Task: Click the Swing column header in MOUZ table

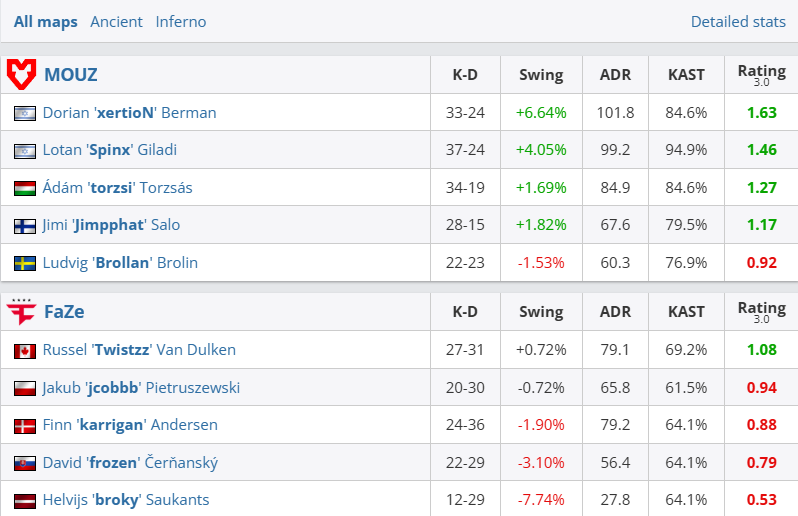Action: pos(541,74)
